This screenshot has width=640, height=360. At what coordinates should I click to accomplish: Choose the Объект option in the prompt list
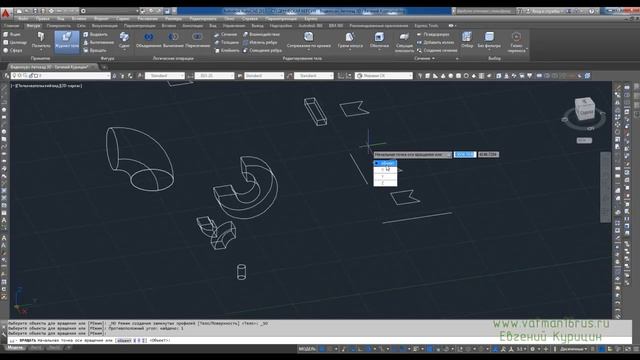point(385,163)
